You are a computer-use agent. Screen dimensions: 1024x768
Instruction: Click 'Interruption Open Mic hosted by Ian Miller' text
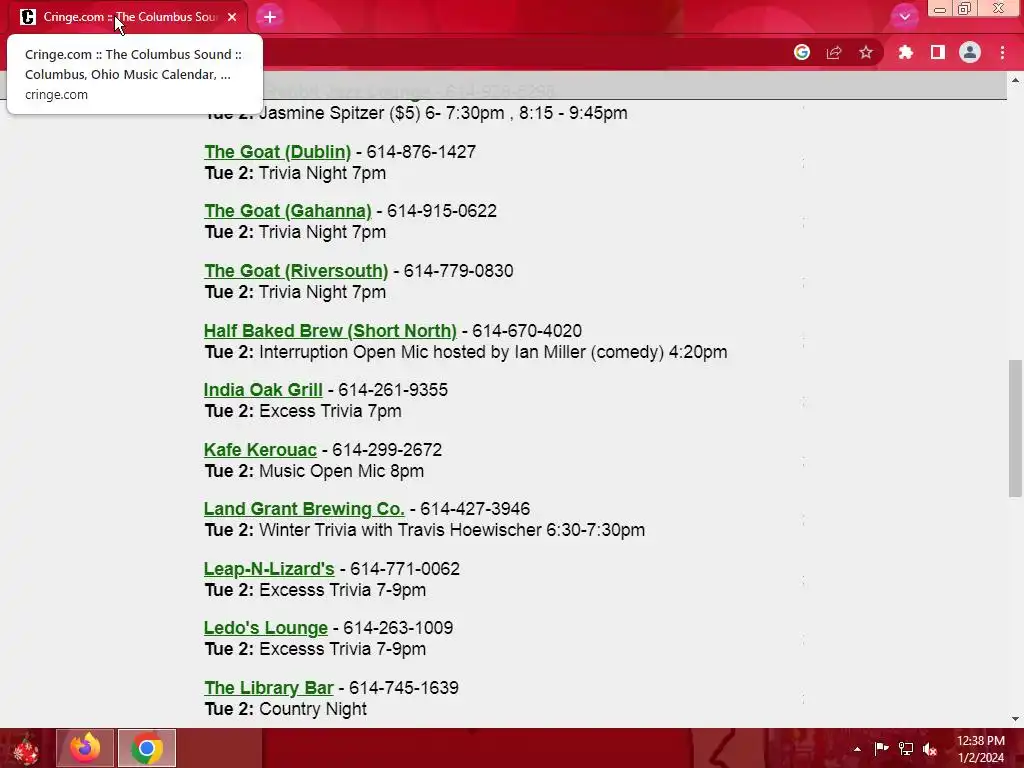[462, 352]
